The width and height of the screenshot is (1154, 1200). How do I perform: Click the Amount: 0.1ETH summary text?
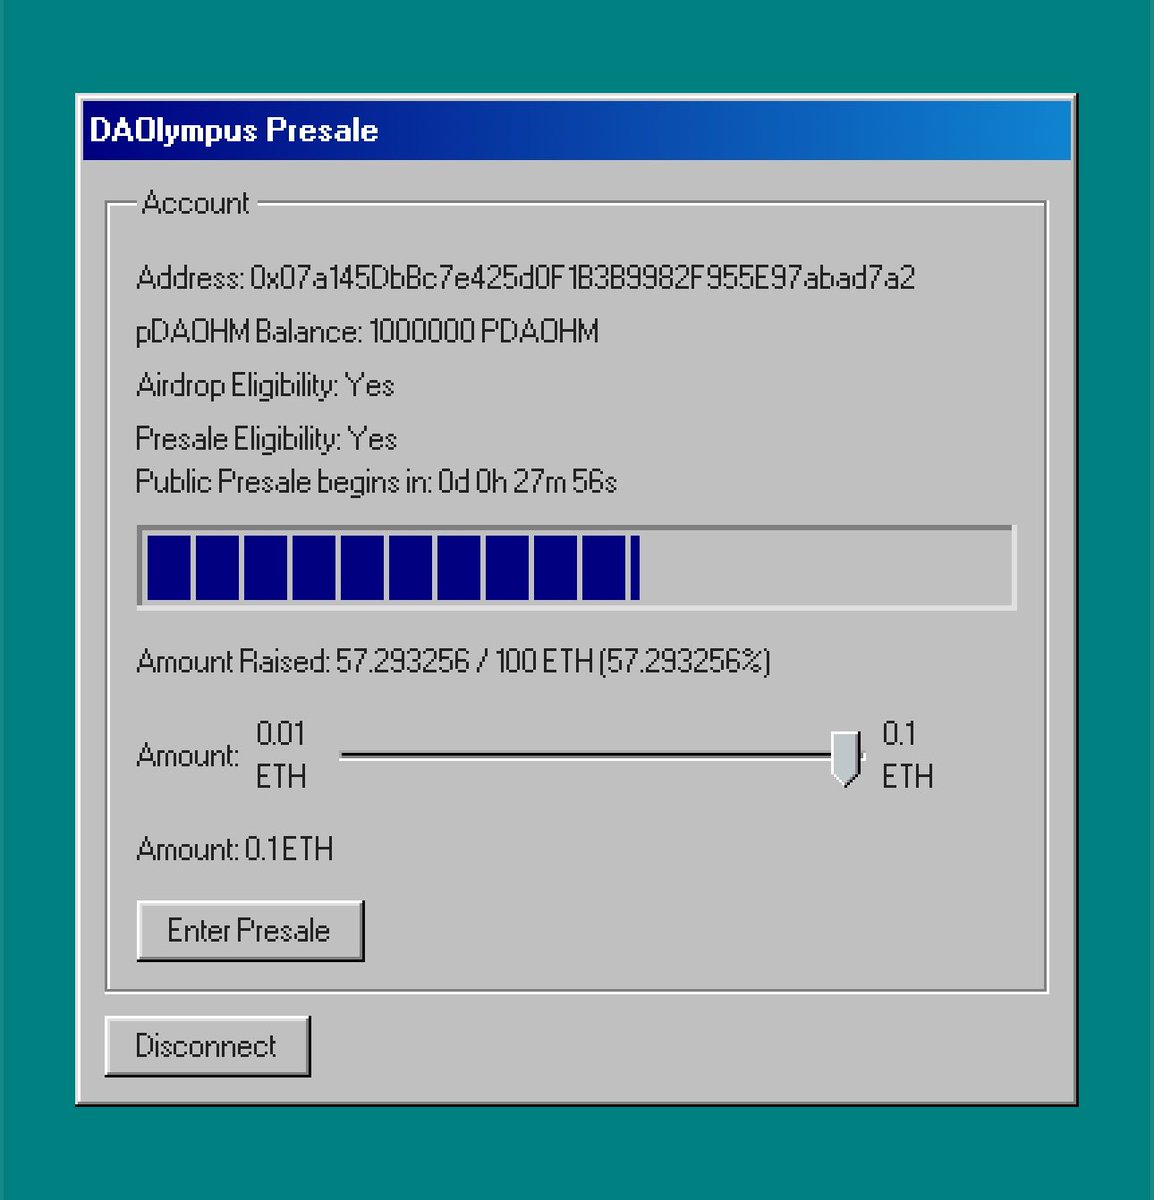point(235,849)
